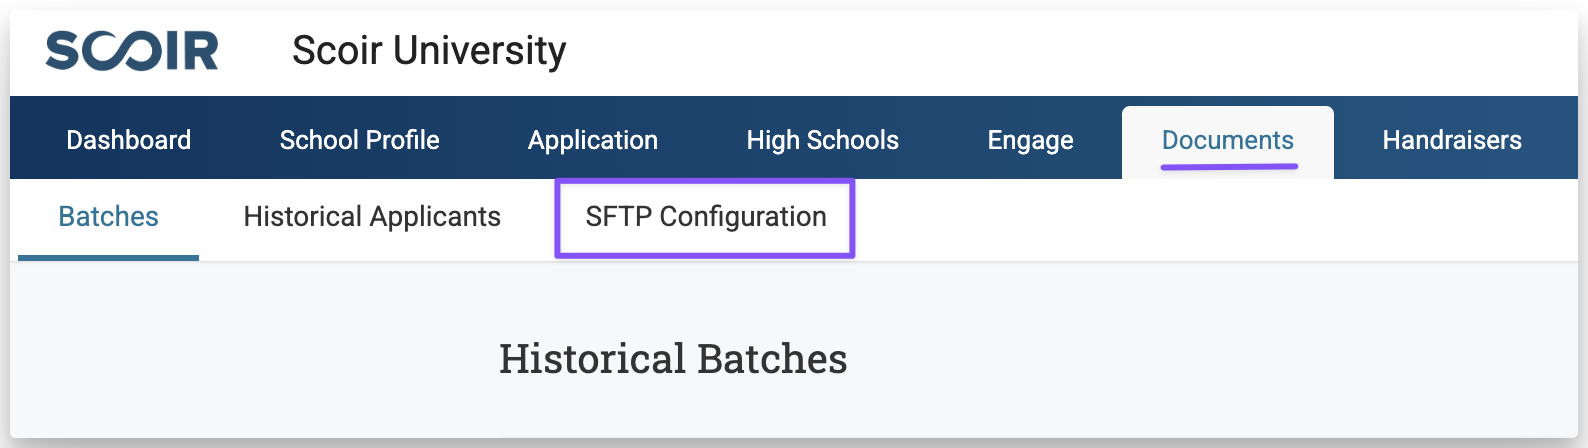Open the Historical Applicants sub-tab

(372, 217)
